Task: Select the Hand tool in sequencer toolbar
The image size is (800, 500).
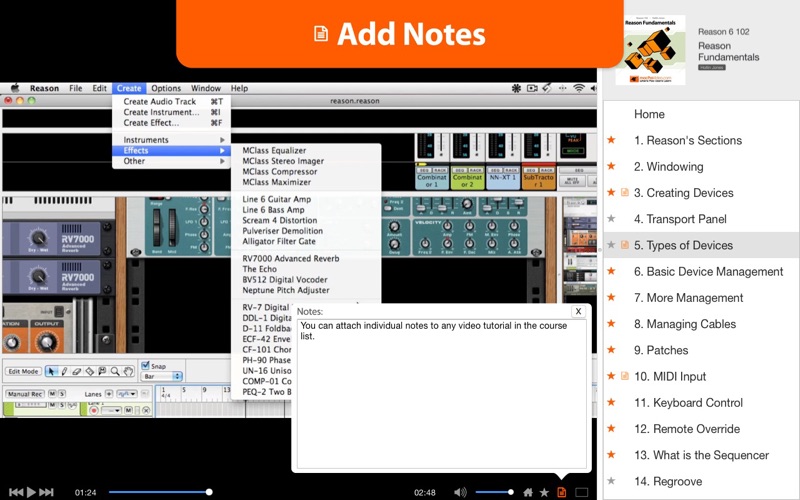Action: 128,371
